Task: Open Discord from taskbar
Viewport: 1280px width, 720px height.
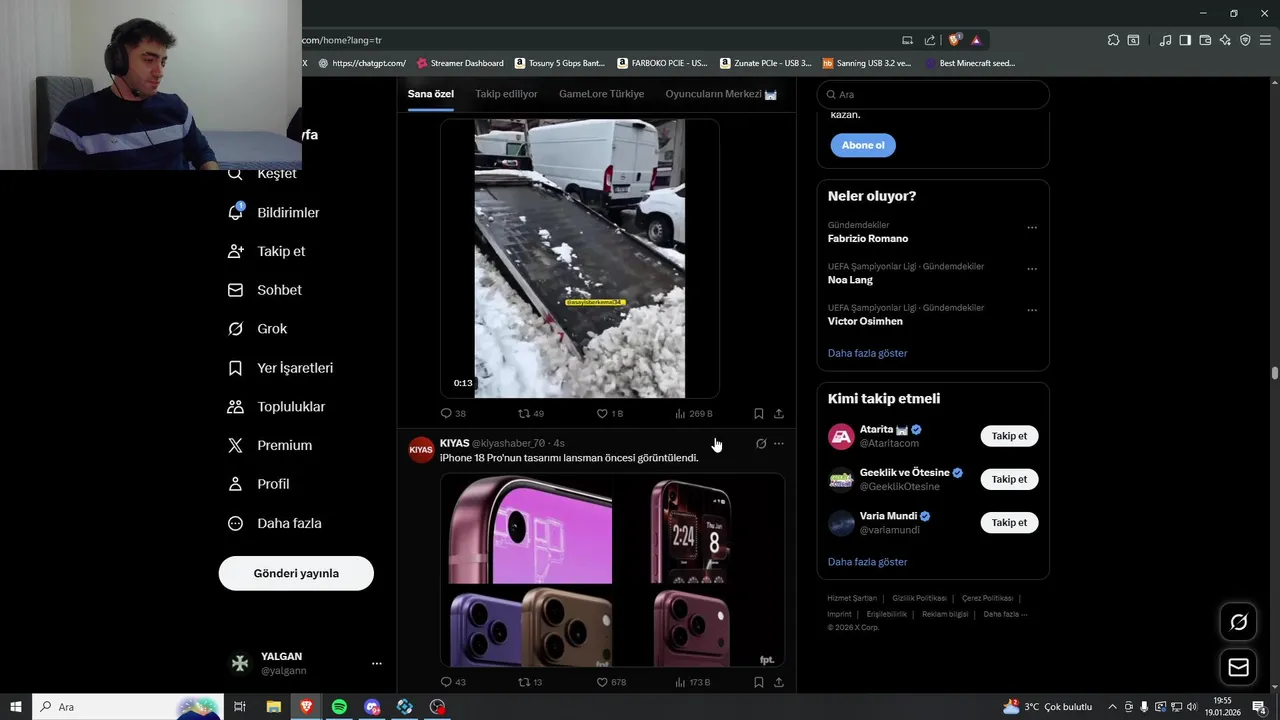Action: 372,707
